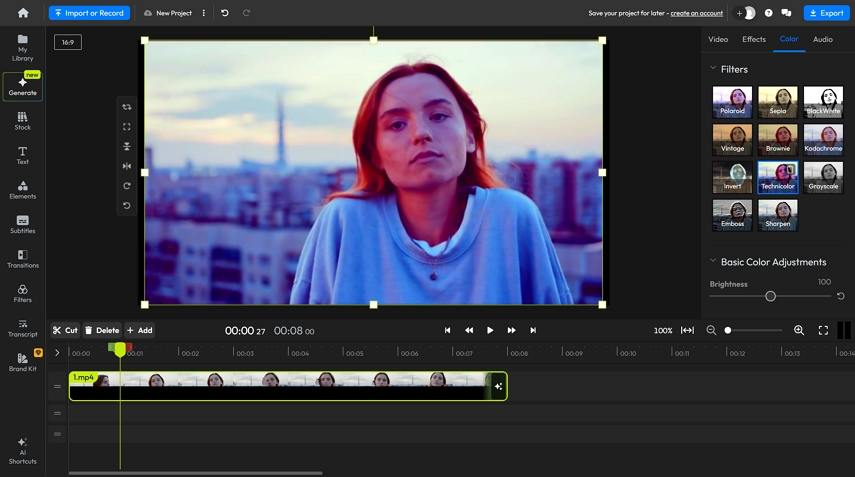855x477 pixels.
Task: Open the Transitions panel
Action: [x=22, y=259]
